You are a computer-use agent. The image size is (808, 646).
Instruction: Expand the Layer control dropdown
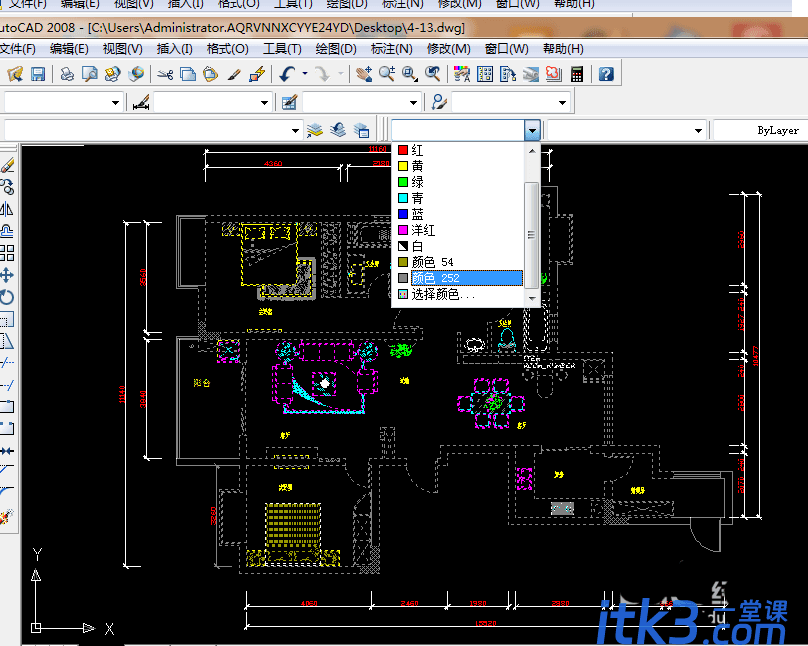(x=295, y=130)
